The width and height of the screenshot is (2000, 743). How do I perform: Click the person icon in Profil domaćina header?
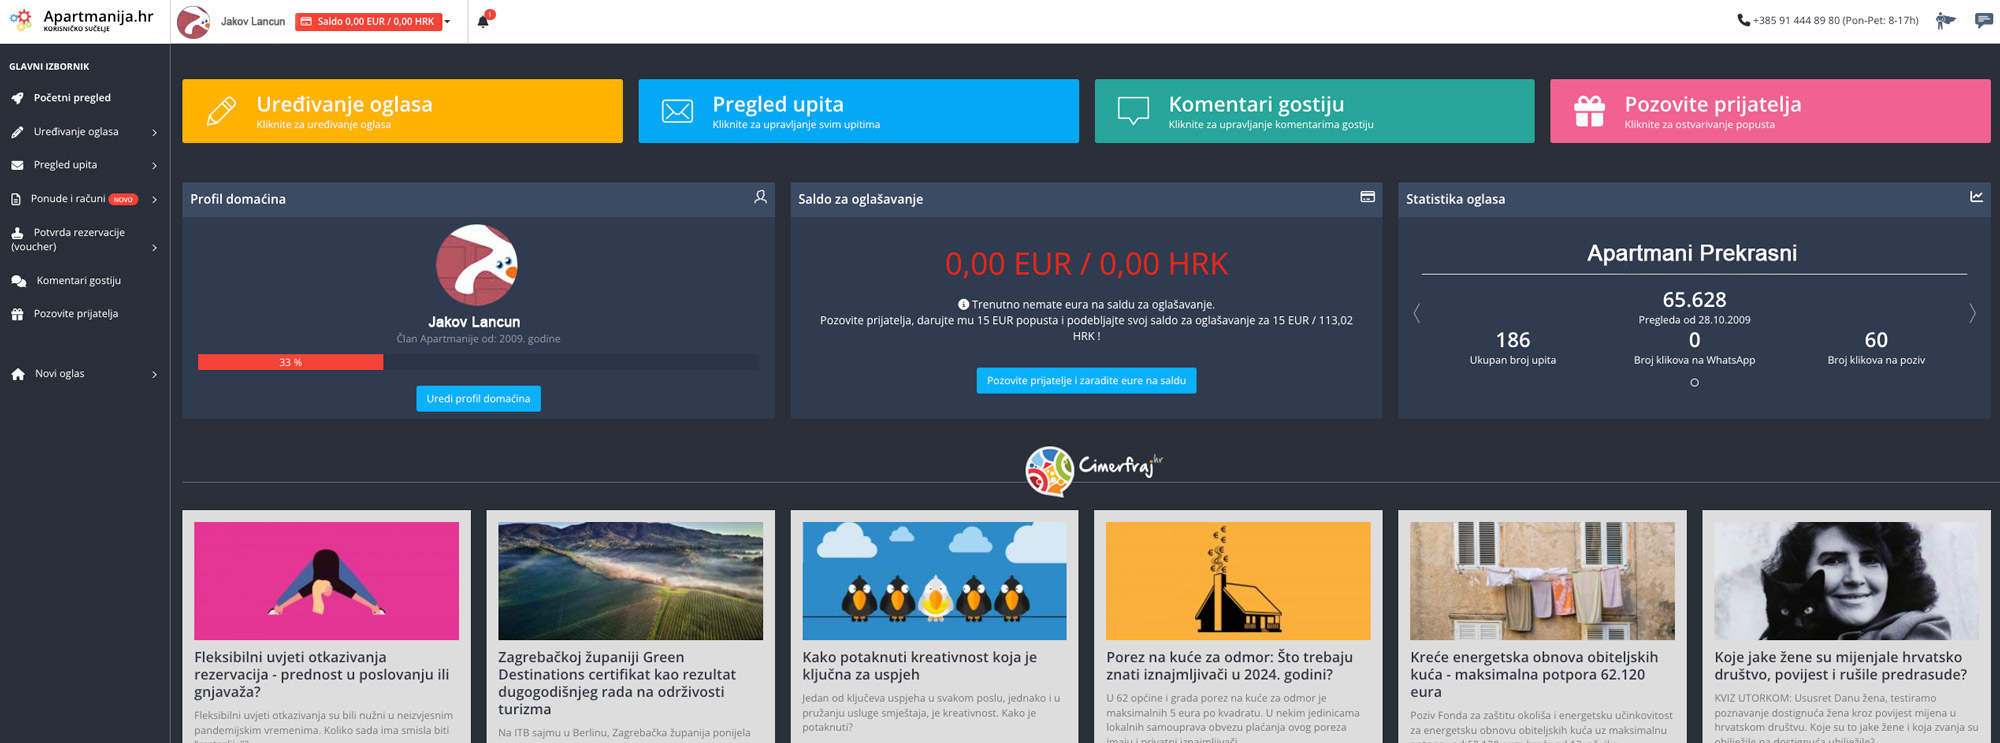[760, 197]
